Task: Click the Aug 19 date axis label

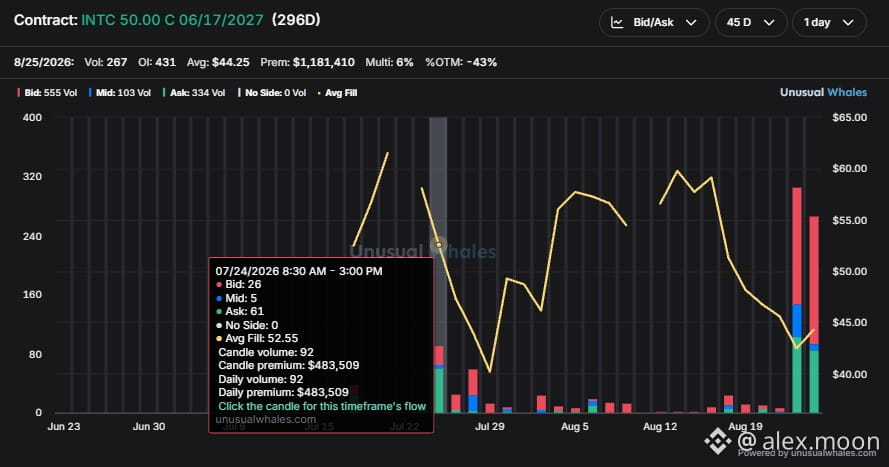Action: tap(745, 426)
